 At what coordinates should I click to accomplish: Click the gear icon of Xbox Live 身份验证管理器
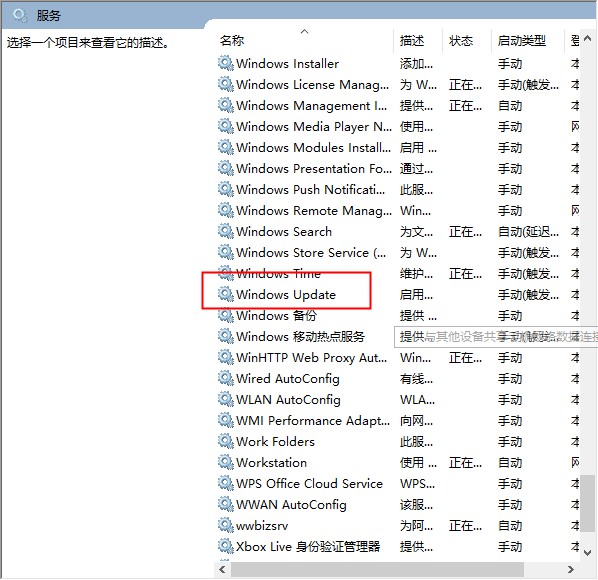pyautogui.click(x=225, y=546)
